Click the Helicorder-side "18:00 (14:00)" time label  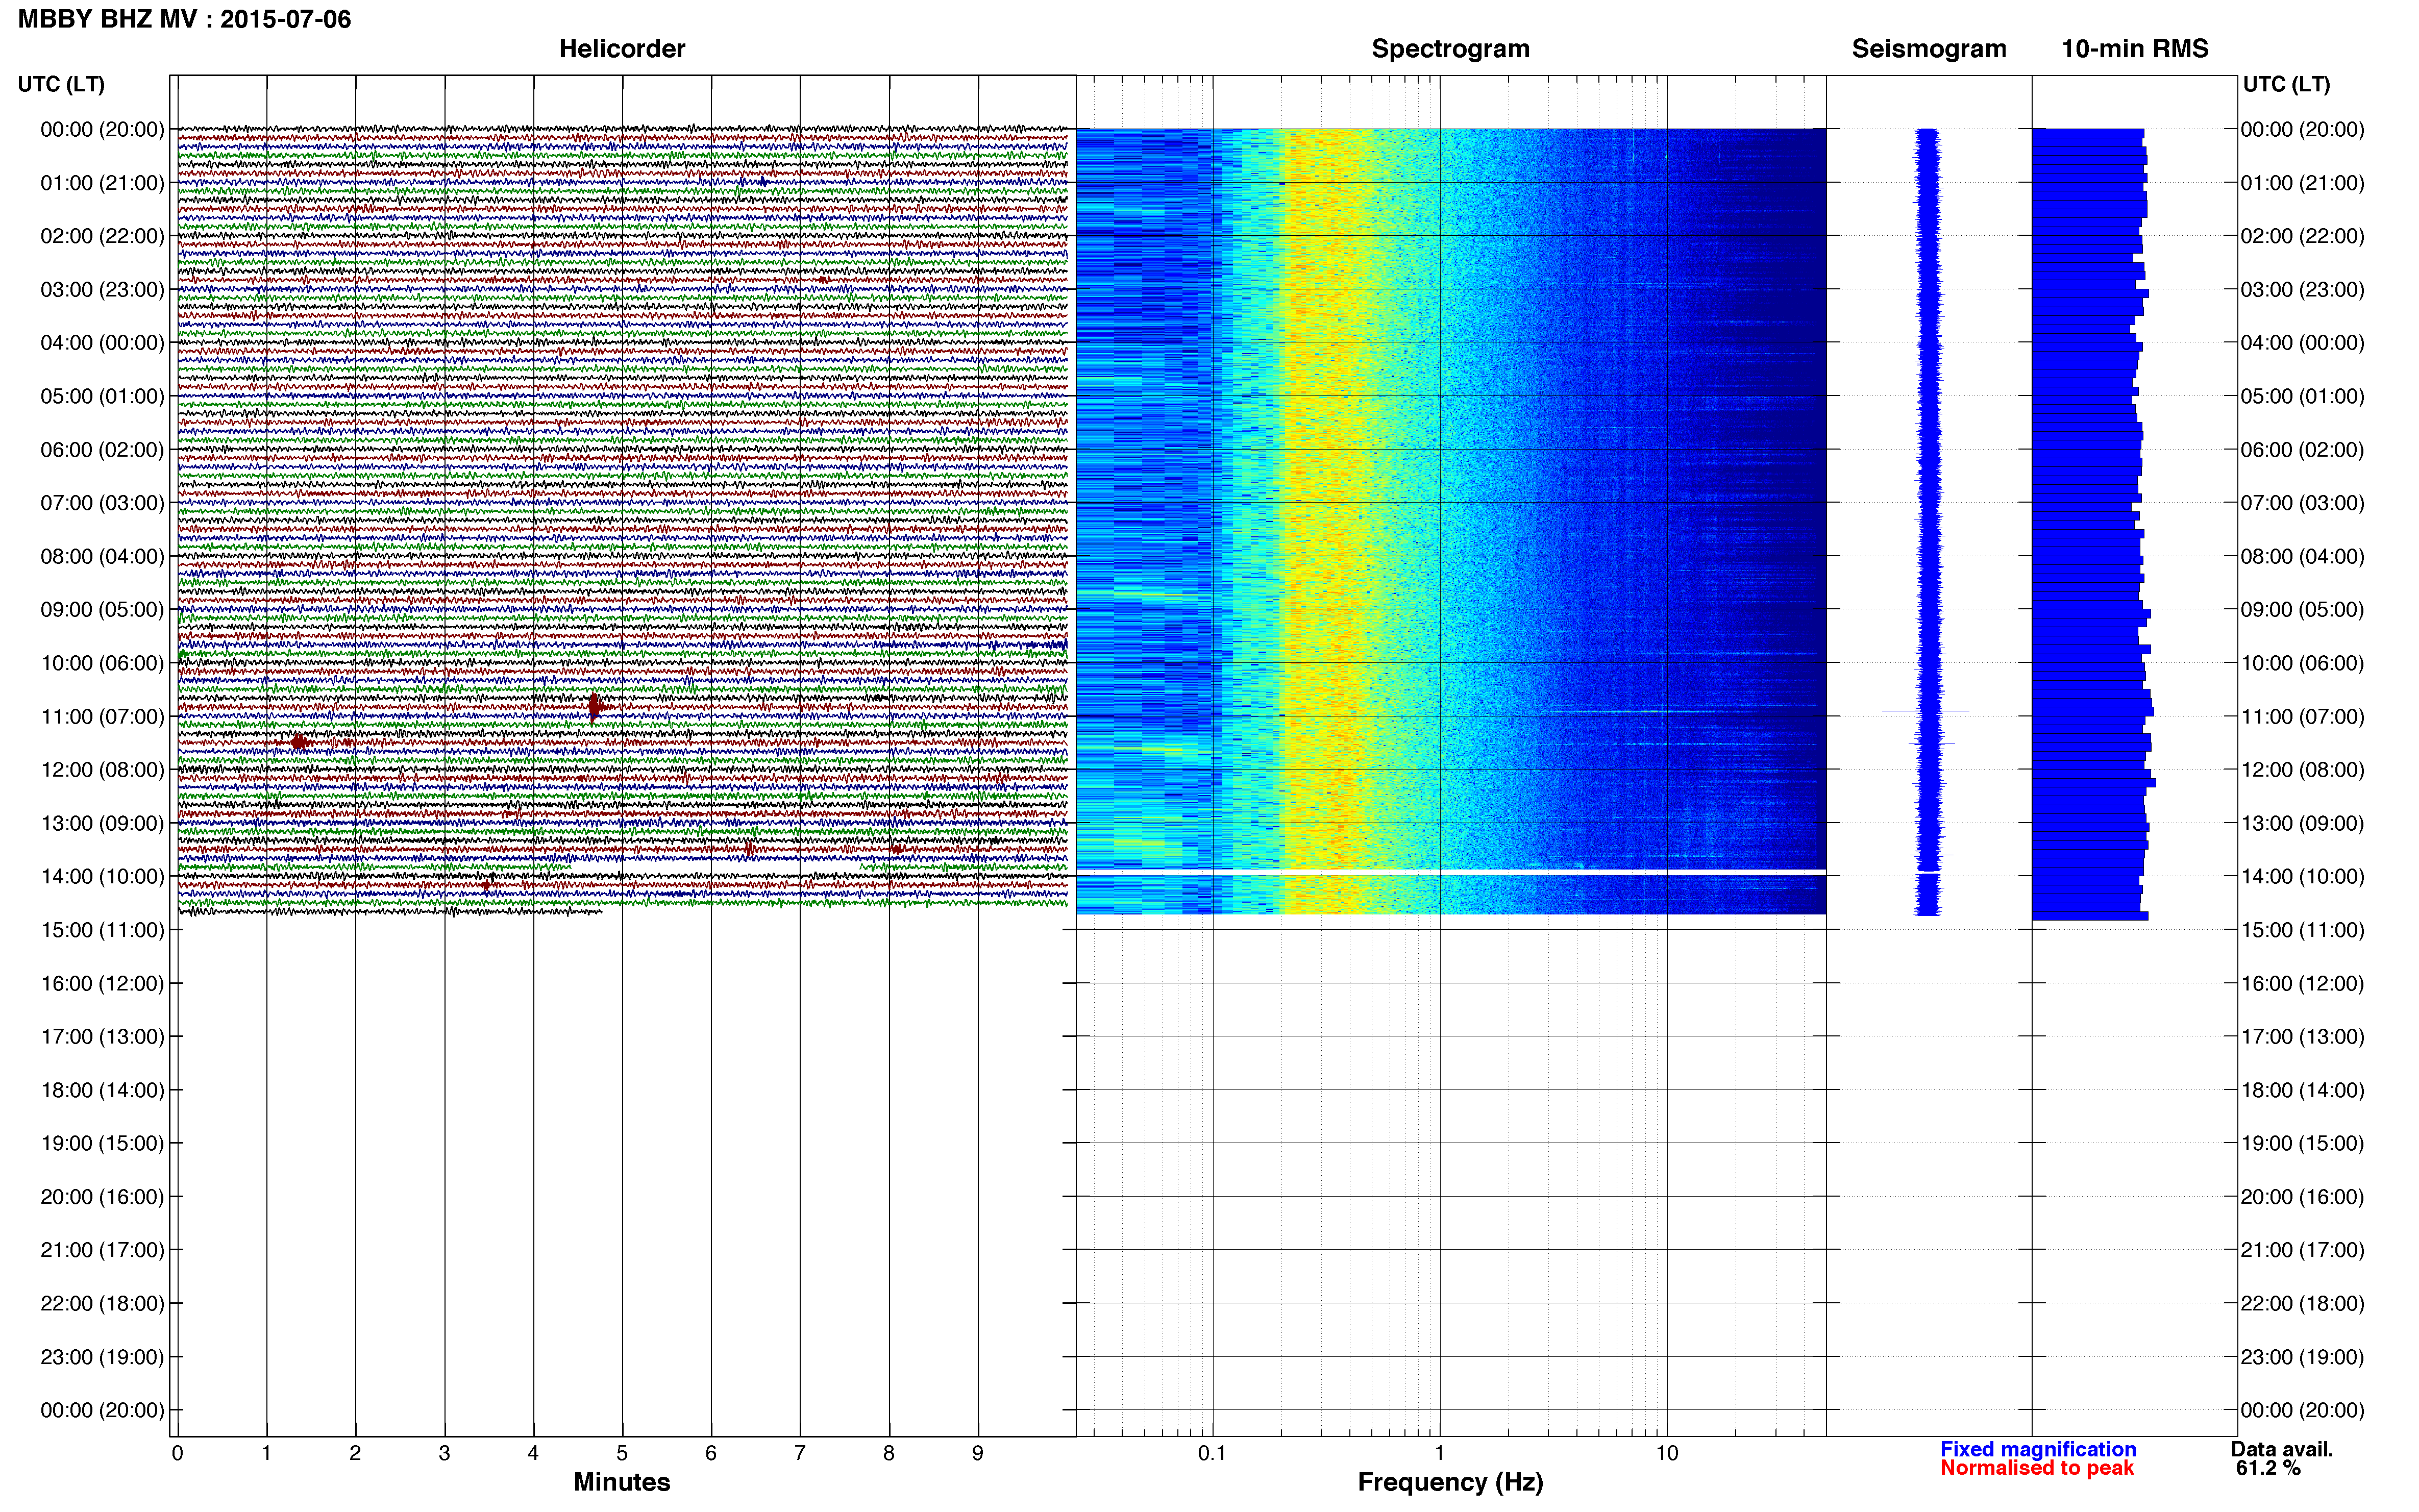[x=102, y=1090]
